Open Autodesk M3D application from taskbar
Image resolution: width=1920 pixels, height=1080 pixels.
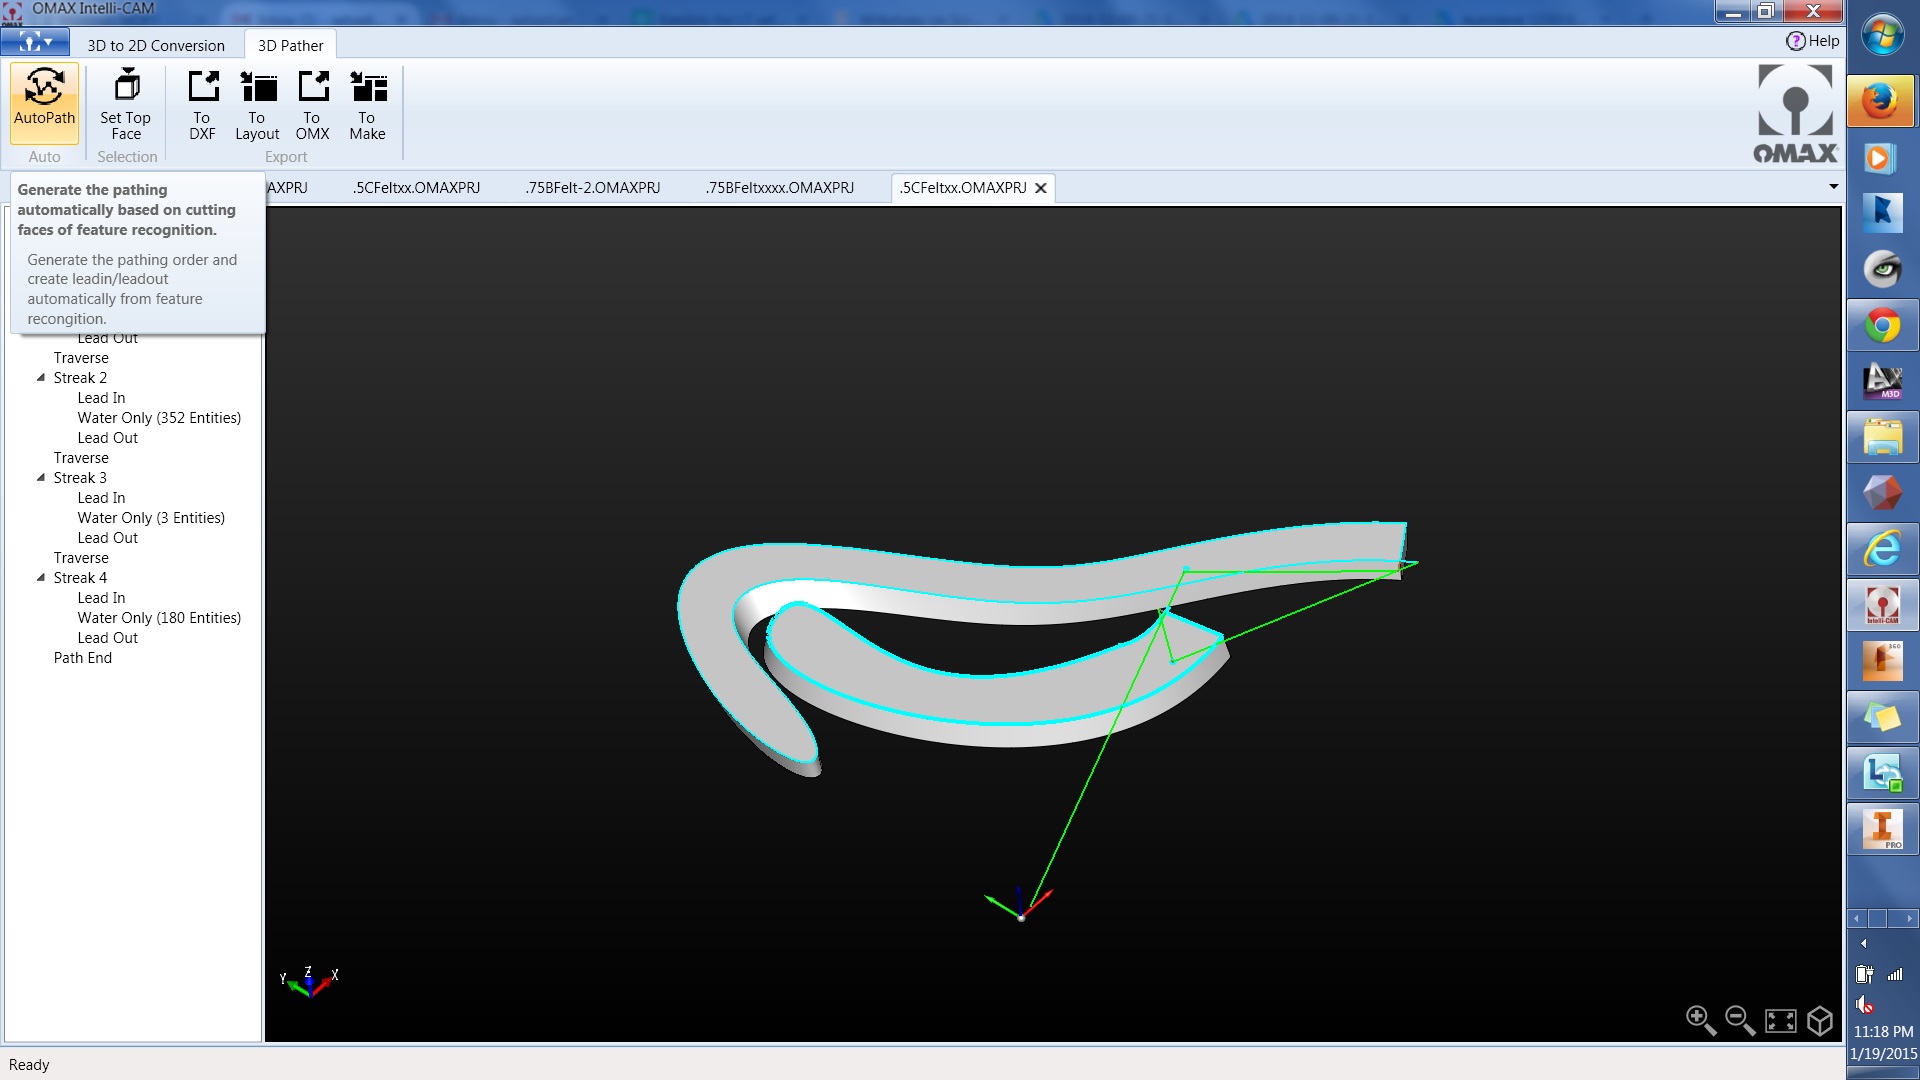click(x=1882, y=381)
